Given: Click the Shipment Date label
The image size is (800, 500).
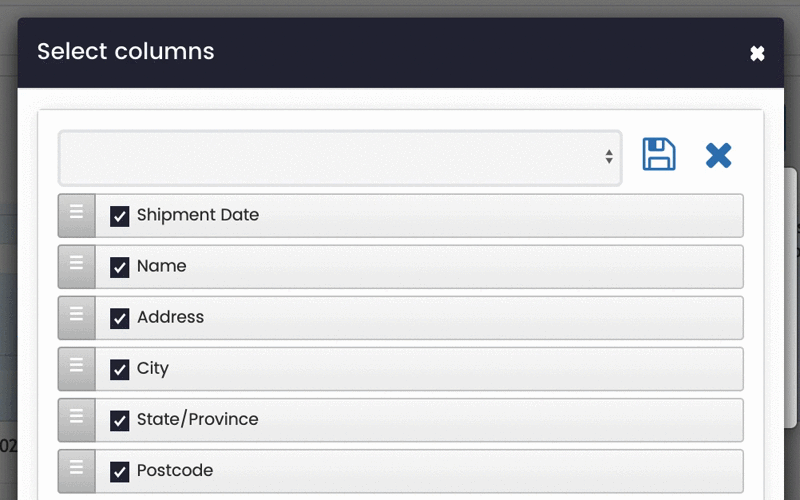Looking at the screenshot, I should (198, 215).
